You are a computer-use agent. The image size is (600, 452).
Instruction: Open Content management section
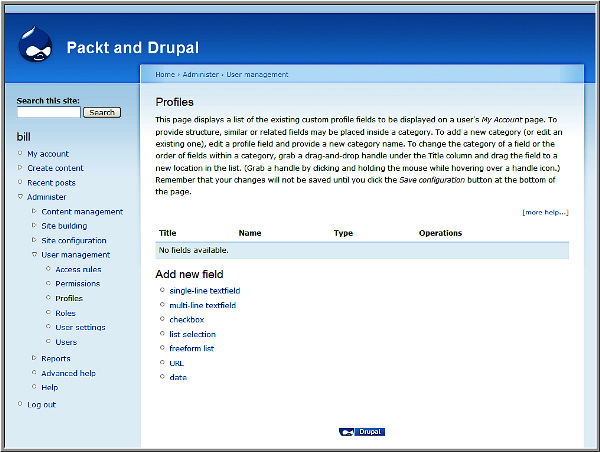[82, 212]
